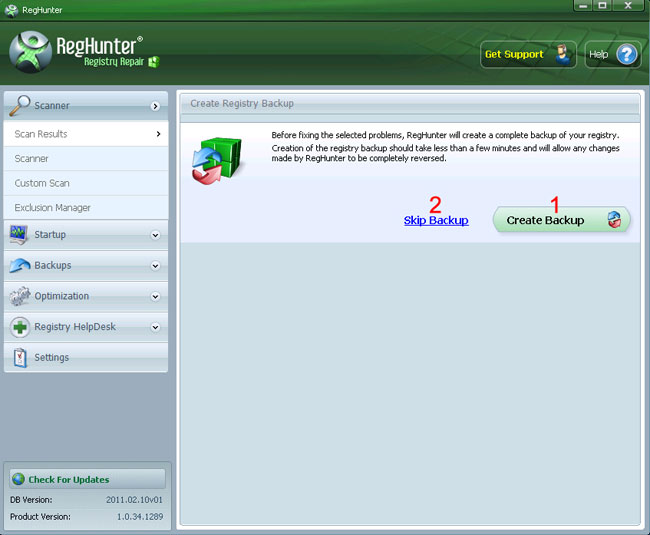
Task: Click the Settings clipboard icon
Action: coord(19,357)
